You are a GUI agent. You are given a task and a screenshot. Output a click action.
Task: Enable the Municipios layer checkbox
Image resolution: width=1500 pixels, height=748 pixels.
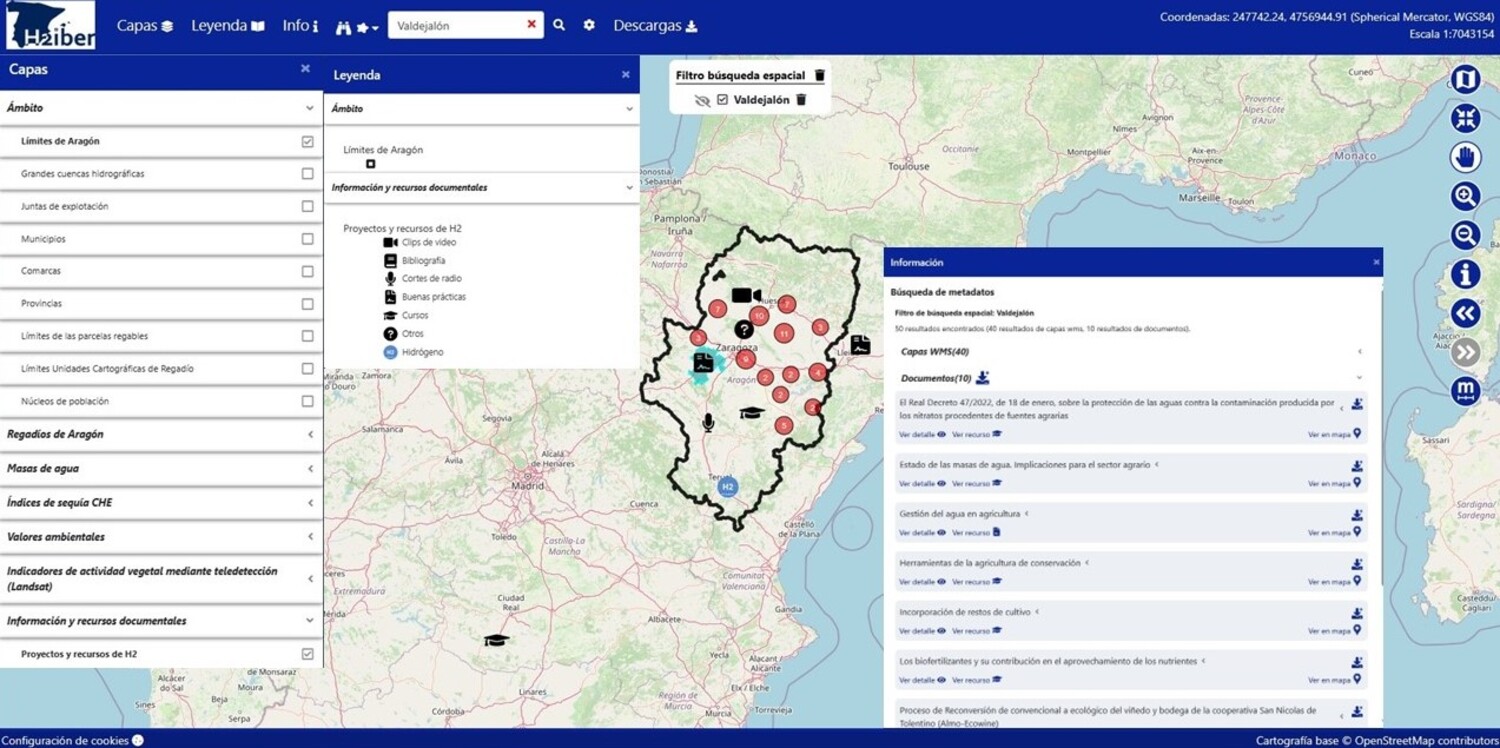[307, 239]
